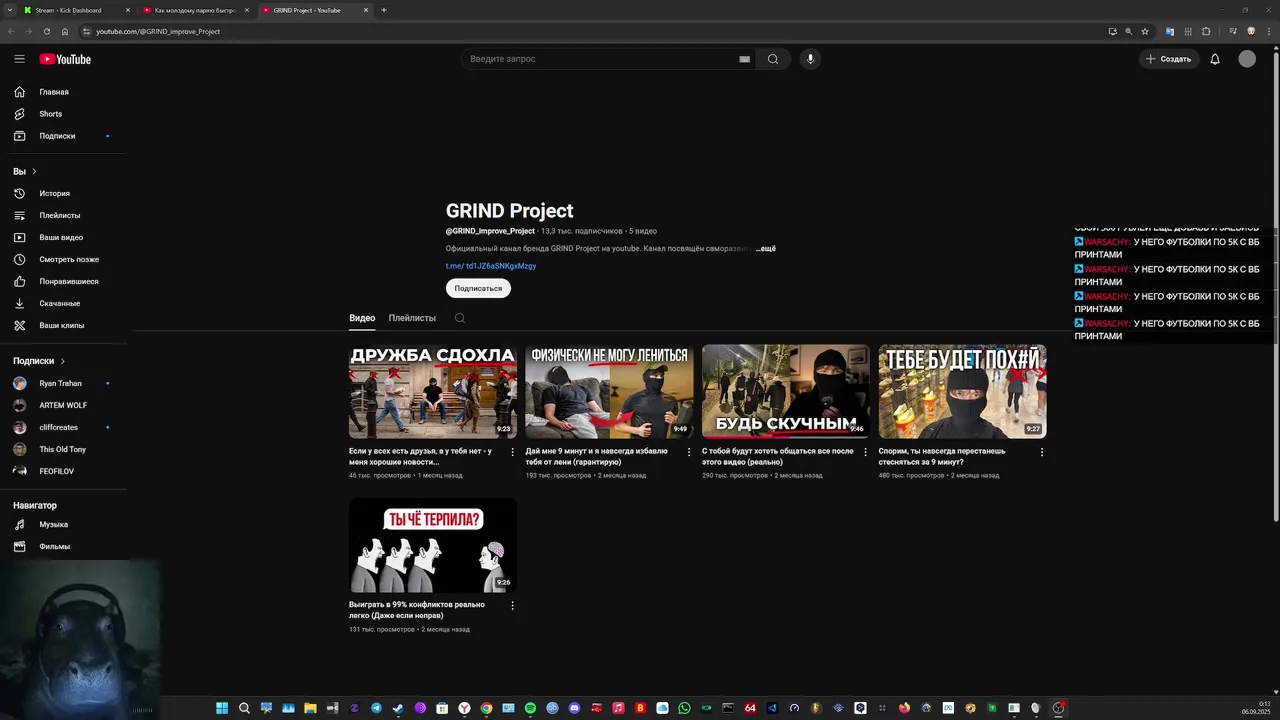Viewport: 1280px width, 720px height.
Task: Open the account avatar menu
Action: (x=1247, y=59)
